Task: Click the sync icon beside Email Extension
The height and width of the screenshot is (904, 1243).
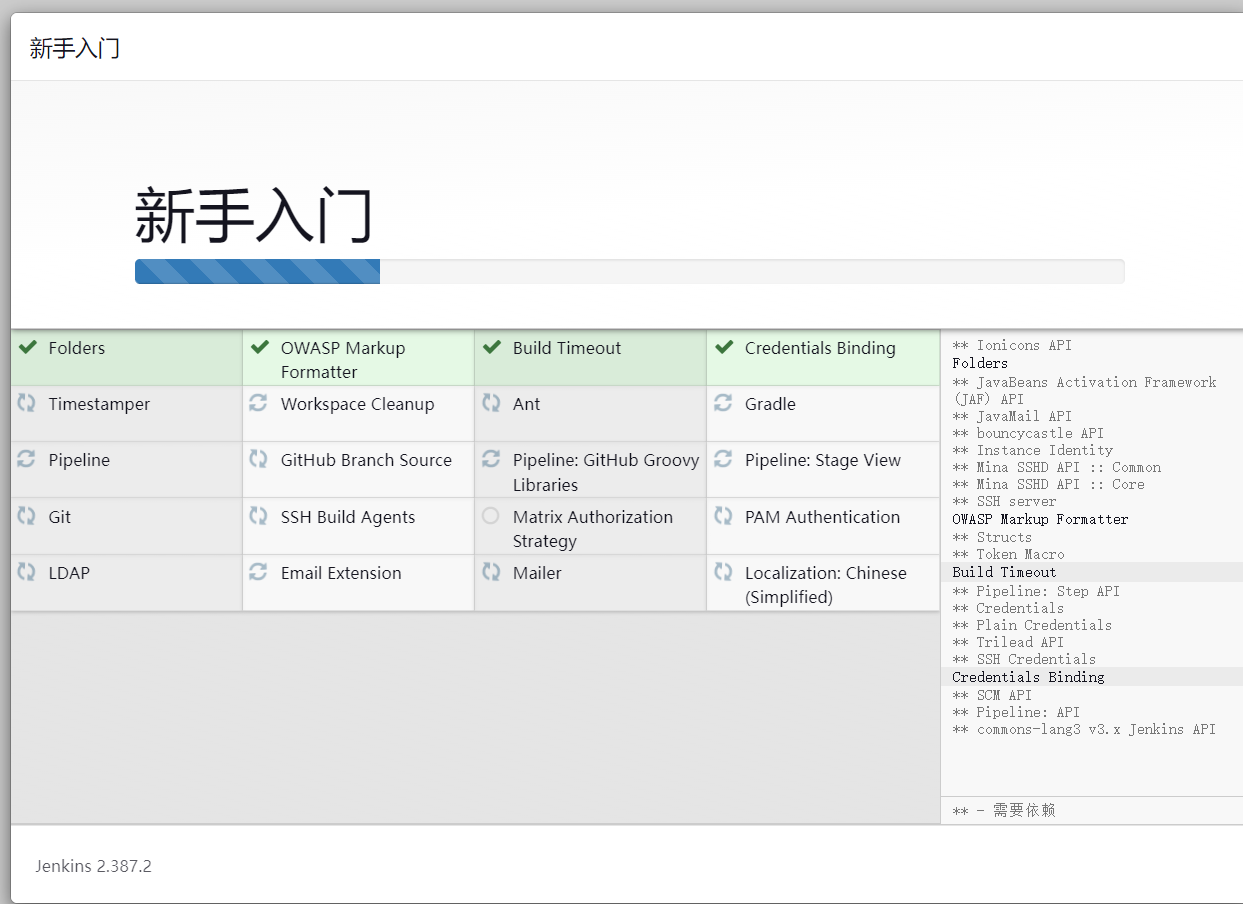Action: point(258,573)
